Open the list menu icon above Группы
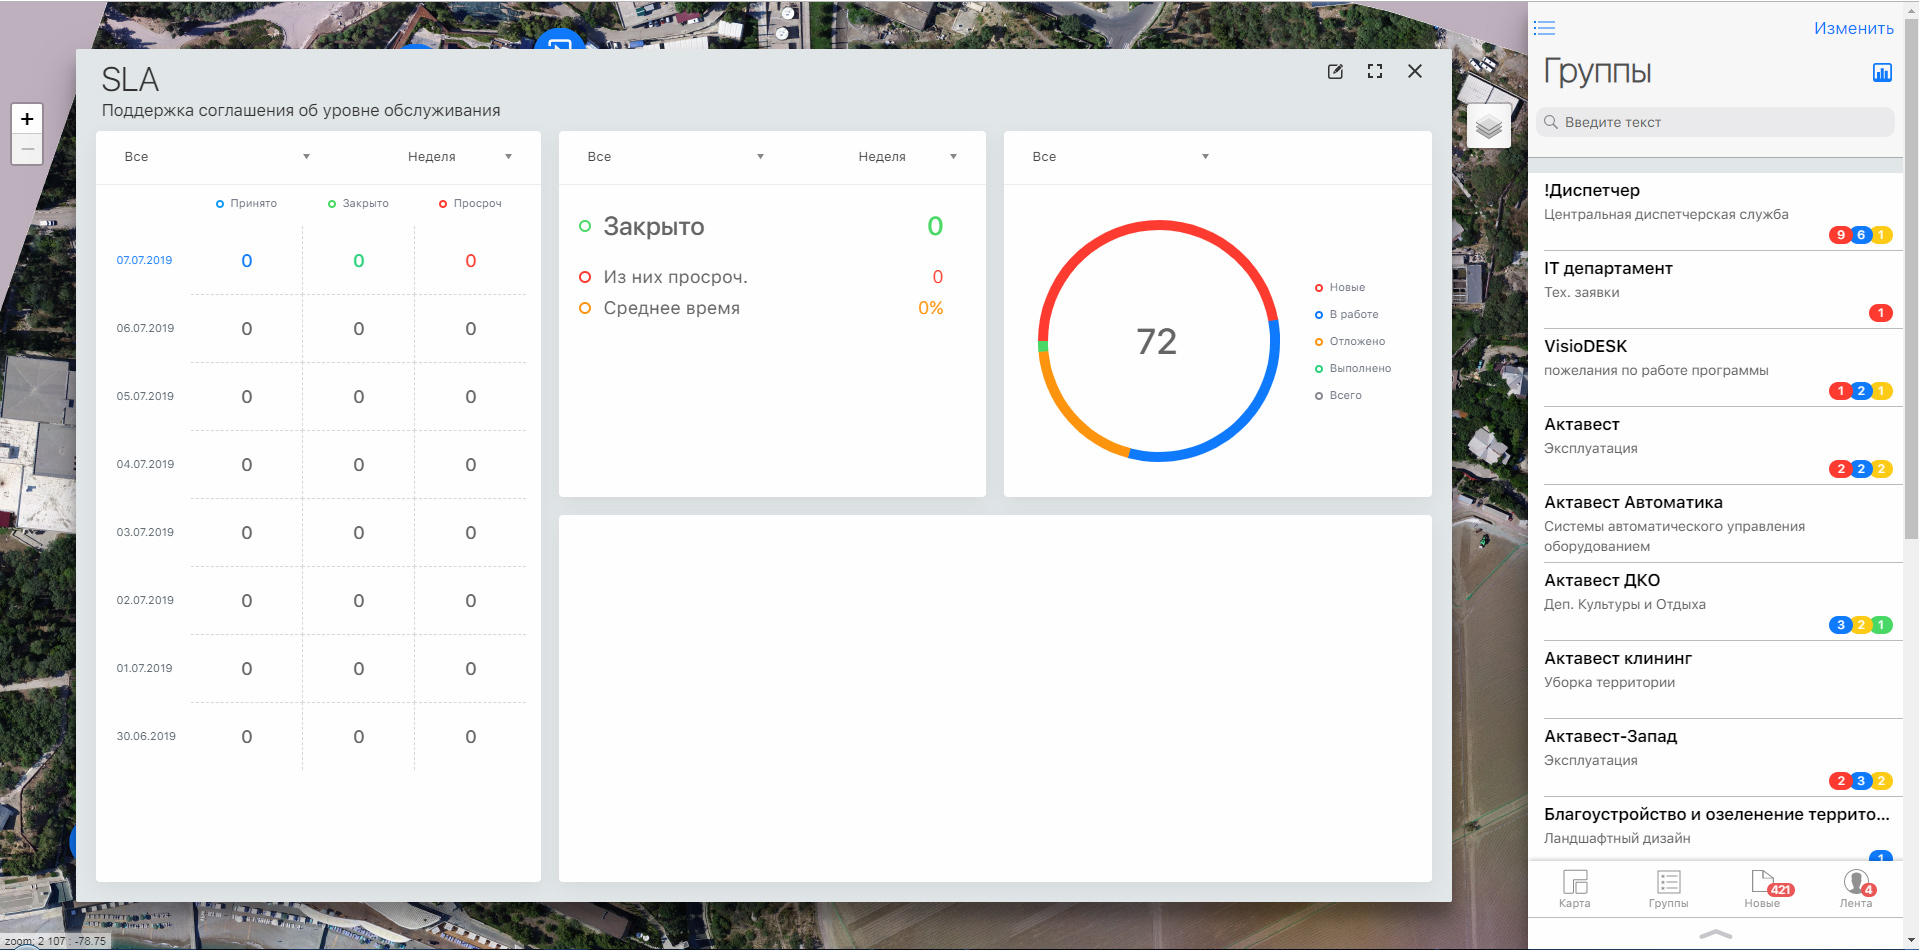Viewport: 1919px width, 950px height. point(1545,28)
